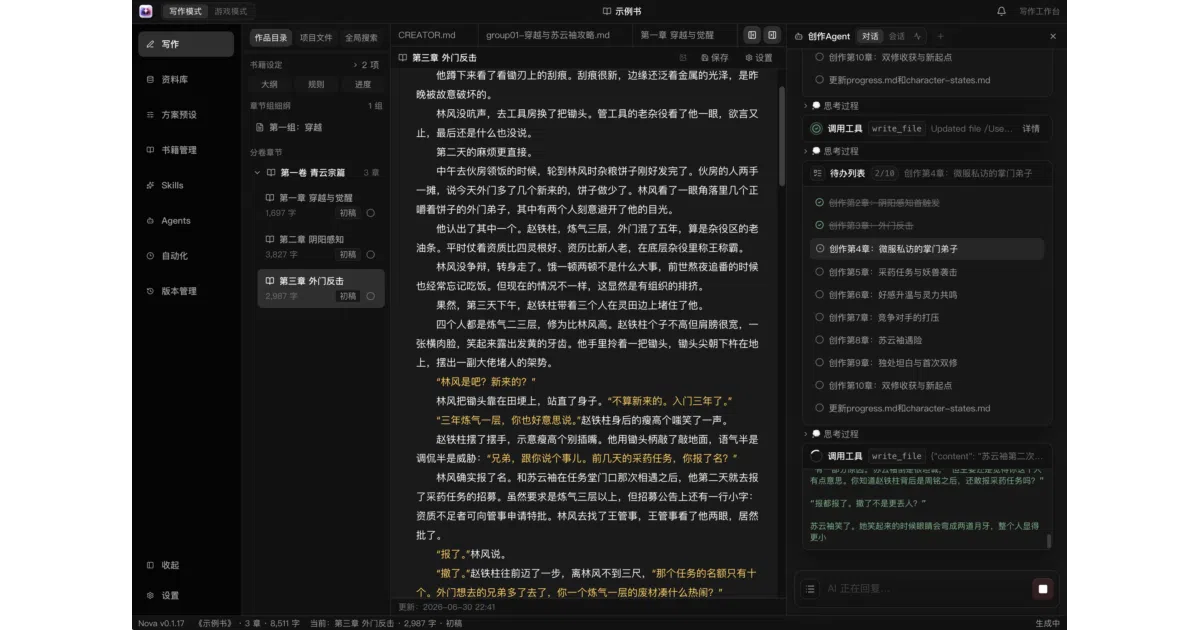Image resolution: width=1200 pixels, height=630 pixels.
Task: Click 详情 next to write_file tool call
Action: tap(1030, 128)
